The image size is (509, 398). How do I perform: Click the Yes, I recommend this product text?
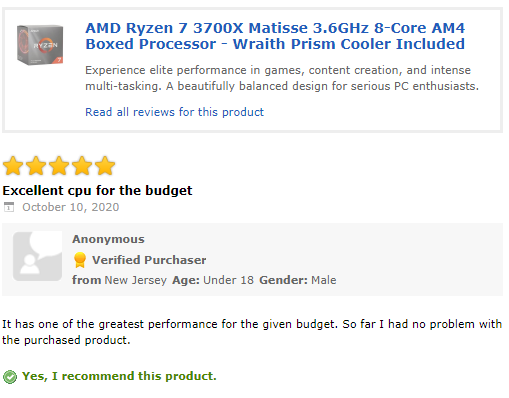[x=119, y=376]
